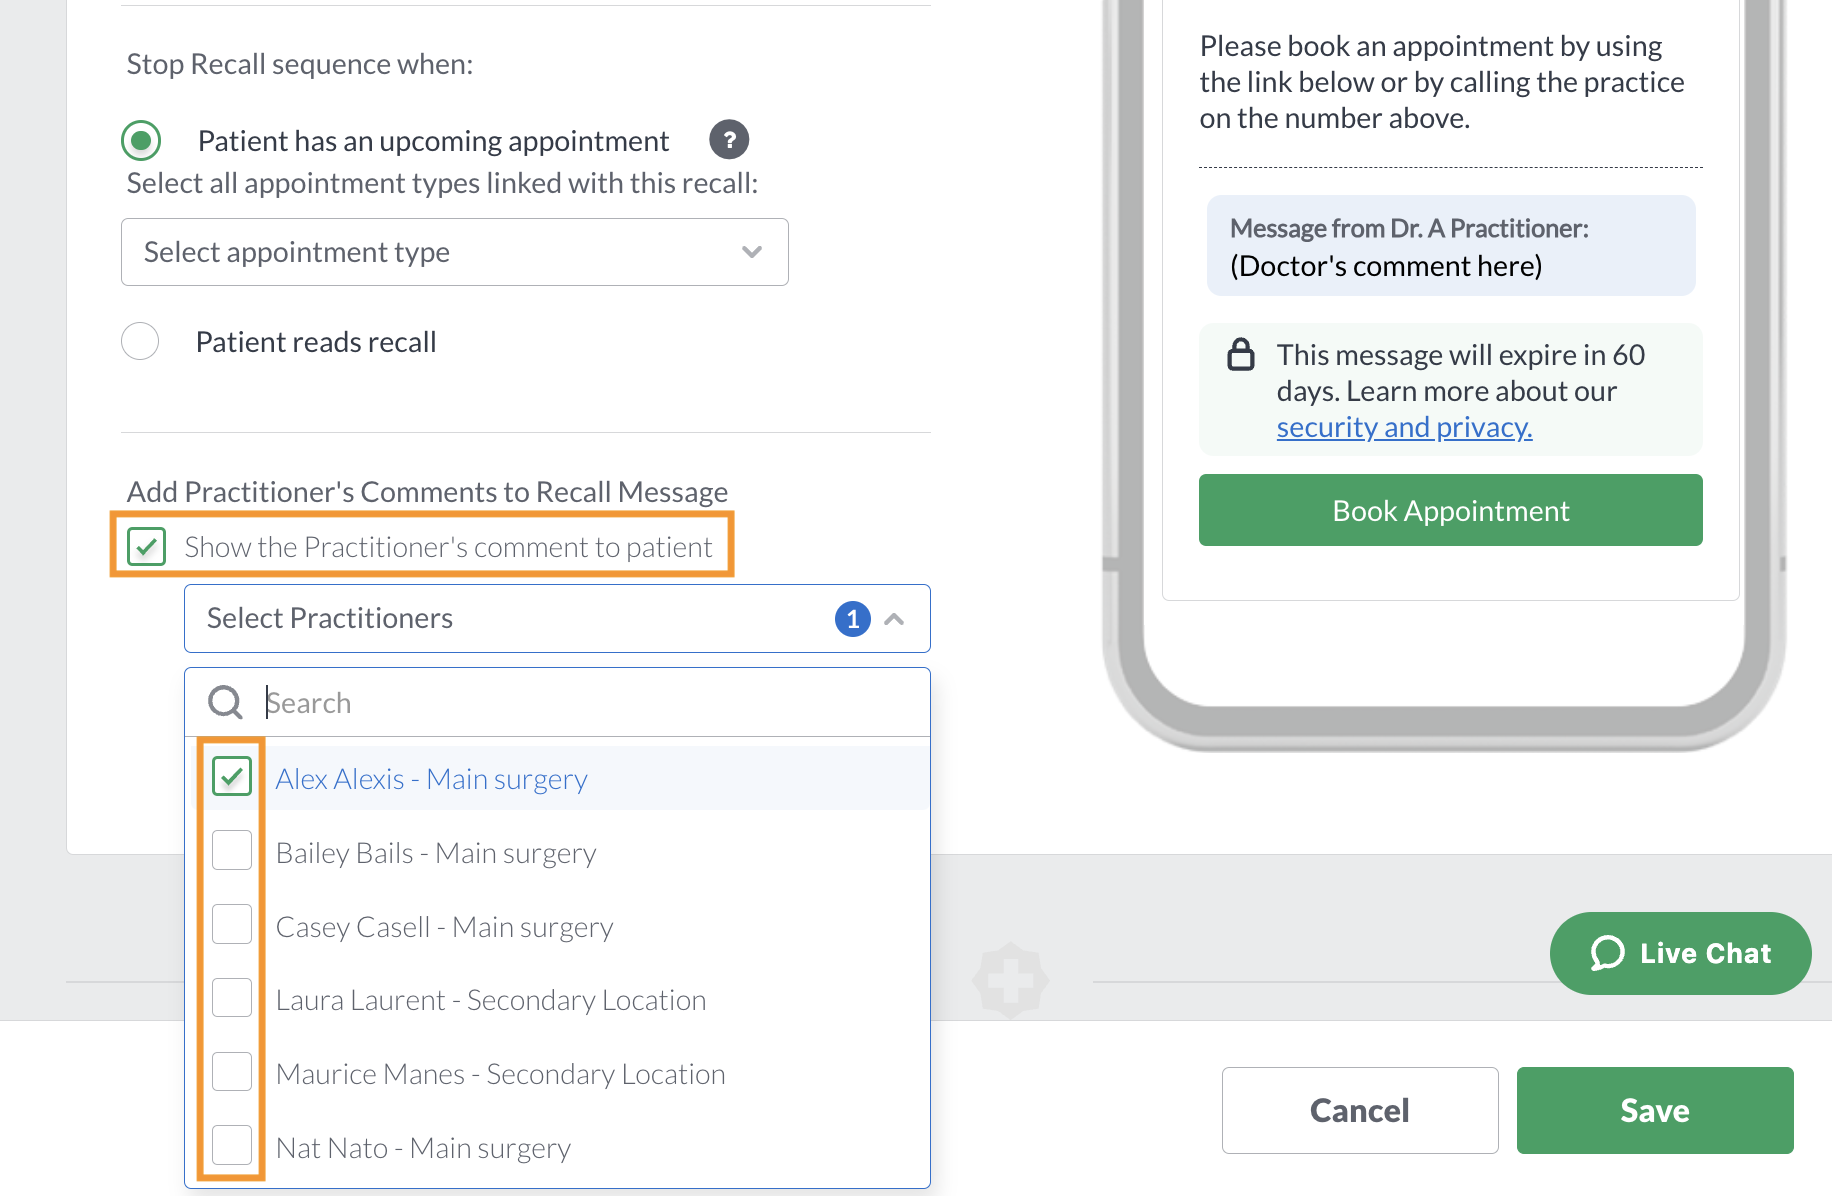Select 'Patient reads recall' radio button
Image resolution: width=1832 pixels, height=1196 pixels.
[x=140, y=341]
